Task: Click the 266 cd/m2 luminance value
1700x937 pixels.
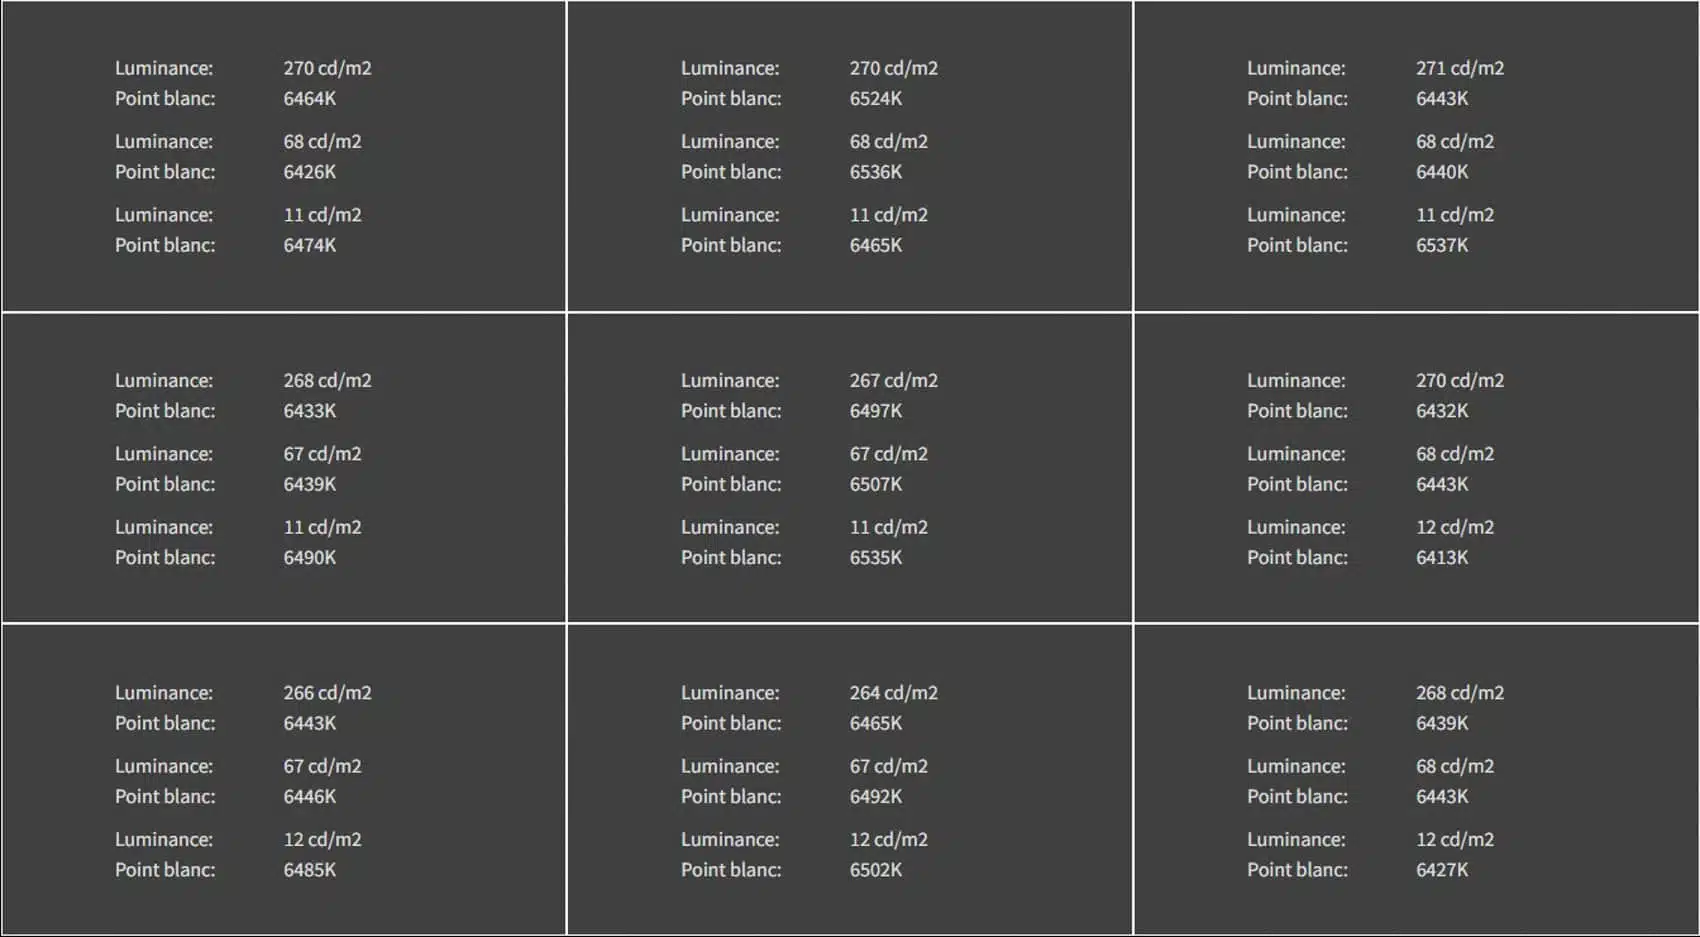Action: pos(327,692)
